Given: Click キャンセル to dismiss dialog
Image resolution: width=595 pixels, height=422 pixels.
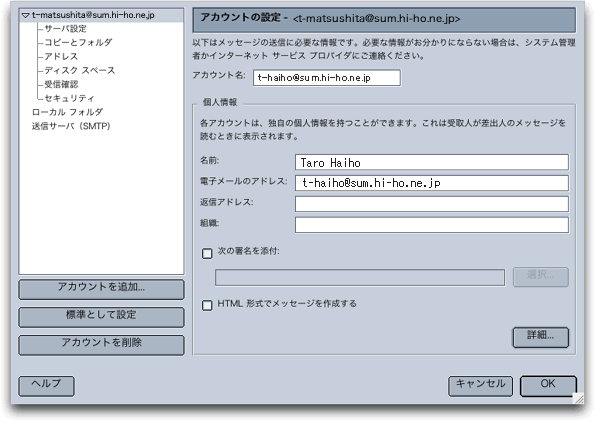Looking at the screenshot, I should point(480,386).
